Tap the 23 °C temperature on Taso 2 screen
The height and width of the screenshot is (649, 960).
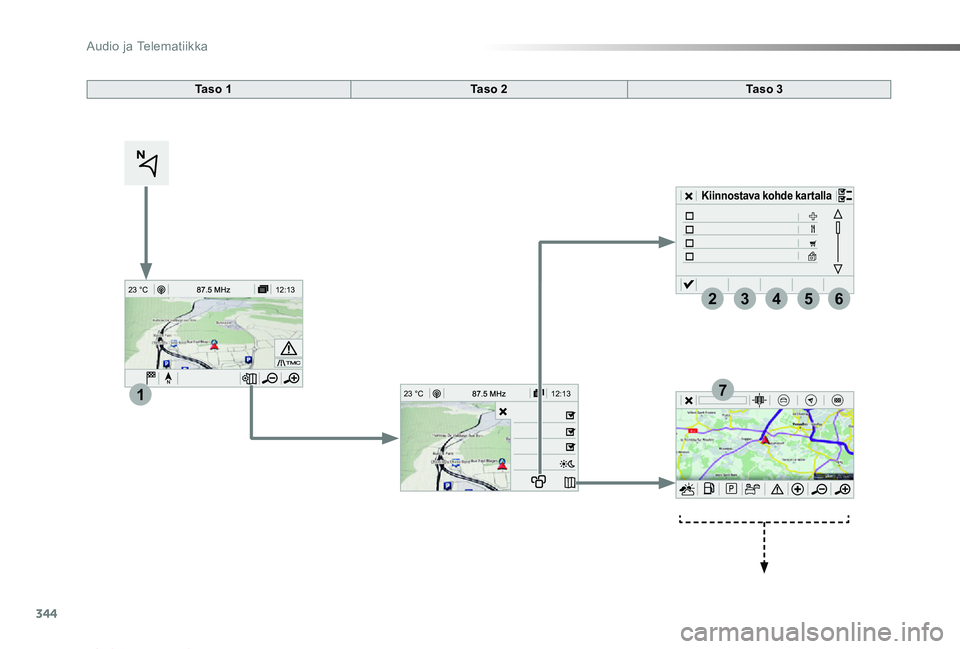click(x=413, y=394)
